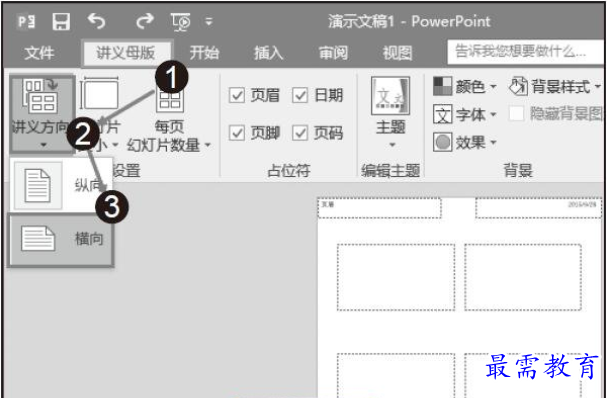This screenshot has height=398, width=607.
Task: Open the 视图 tab
Action: pyautogui.click(x=397, y=52)
